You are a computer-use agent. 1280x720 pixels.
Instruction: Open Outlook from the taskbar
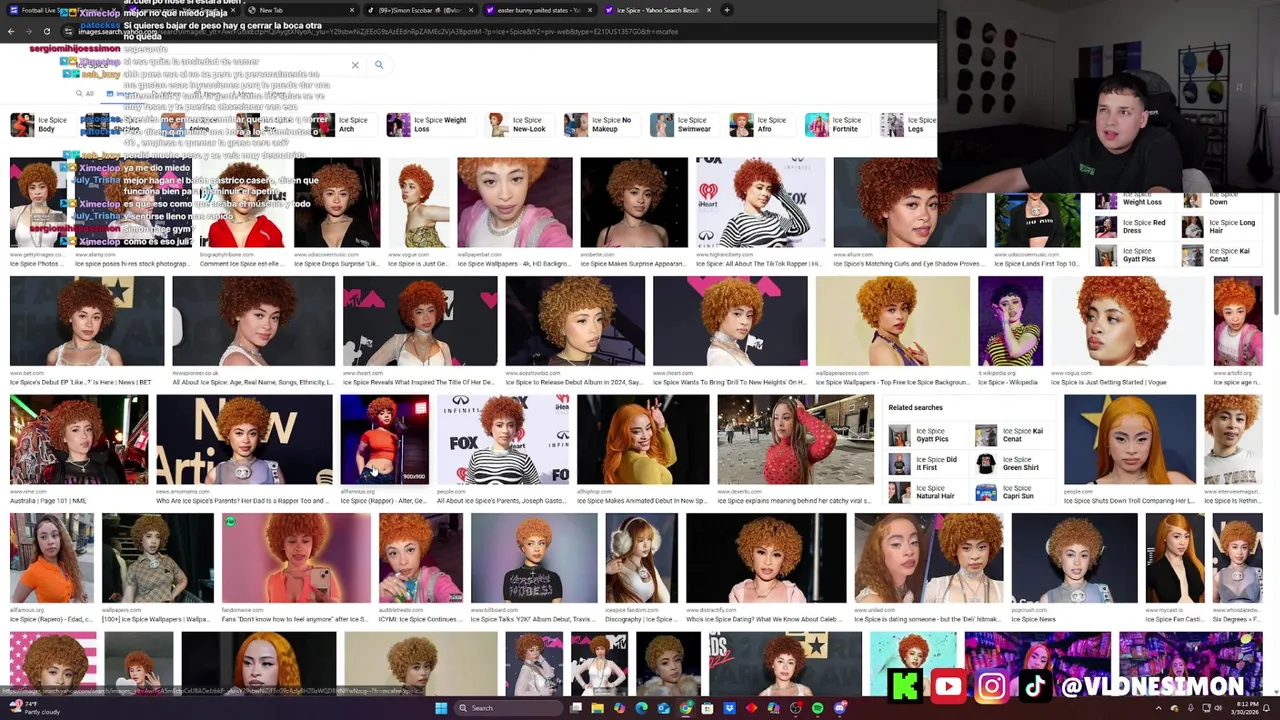point(663,708)
